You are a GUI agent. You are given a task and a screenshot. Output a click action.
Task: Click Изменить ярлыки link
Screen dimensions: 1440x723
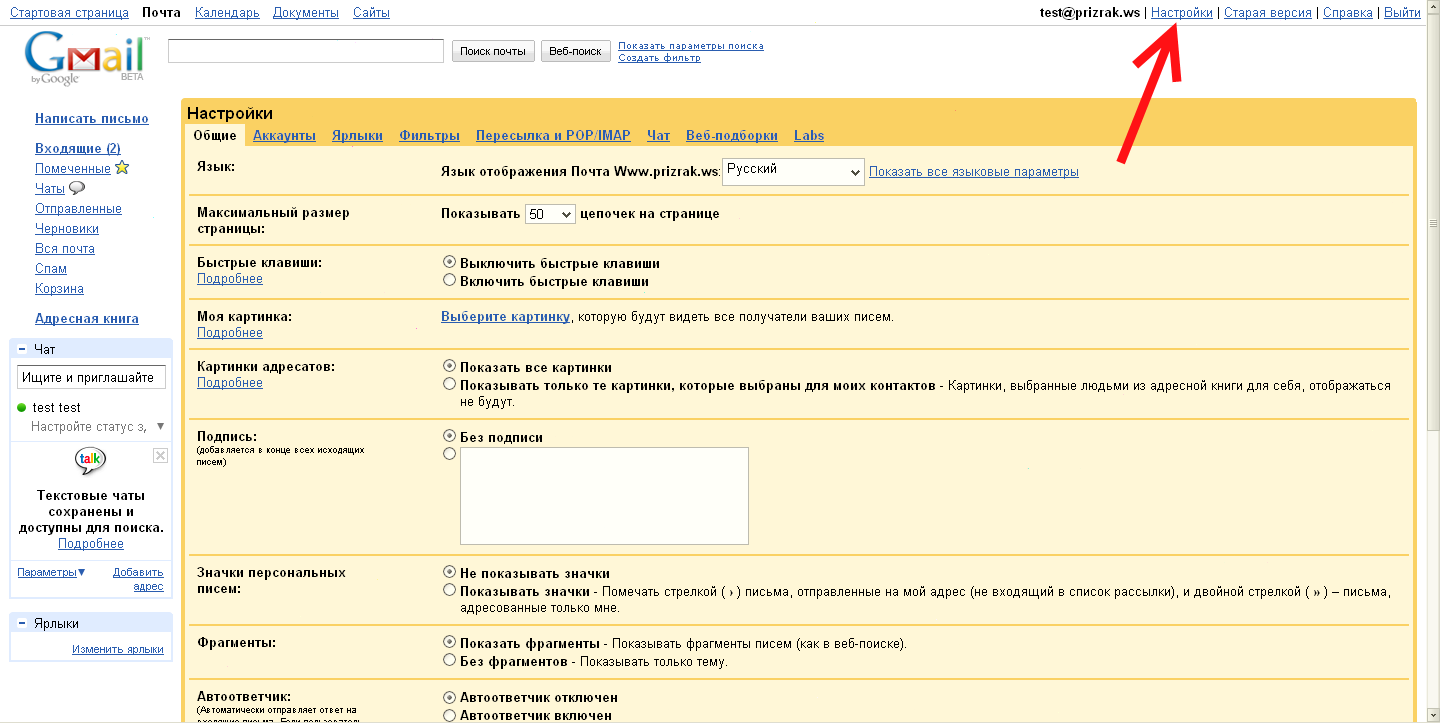click(x=118, y=649)
